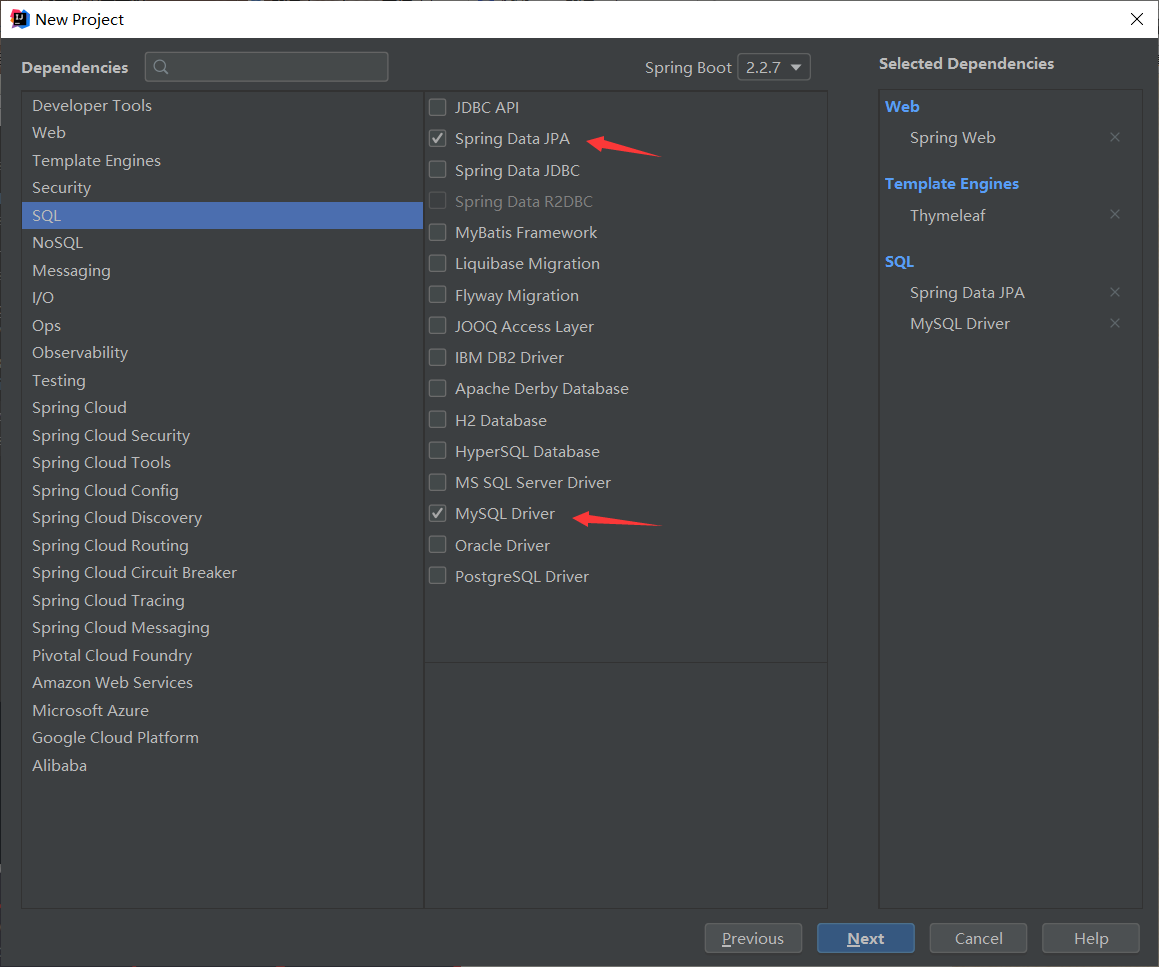Viewport: 1159px width, 967px height.
Task: Check IBM DB2 Driver
Action: 438,357
